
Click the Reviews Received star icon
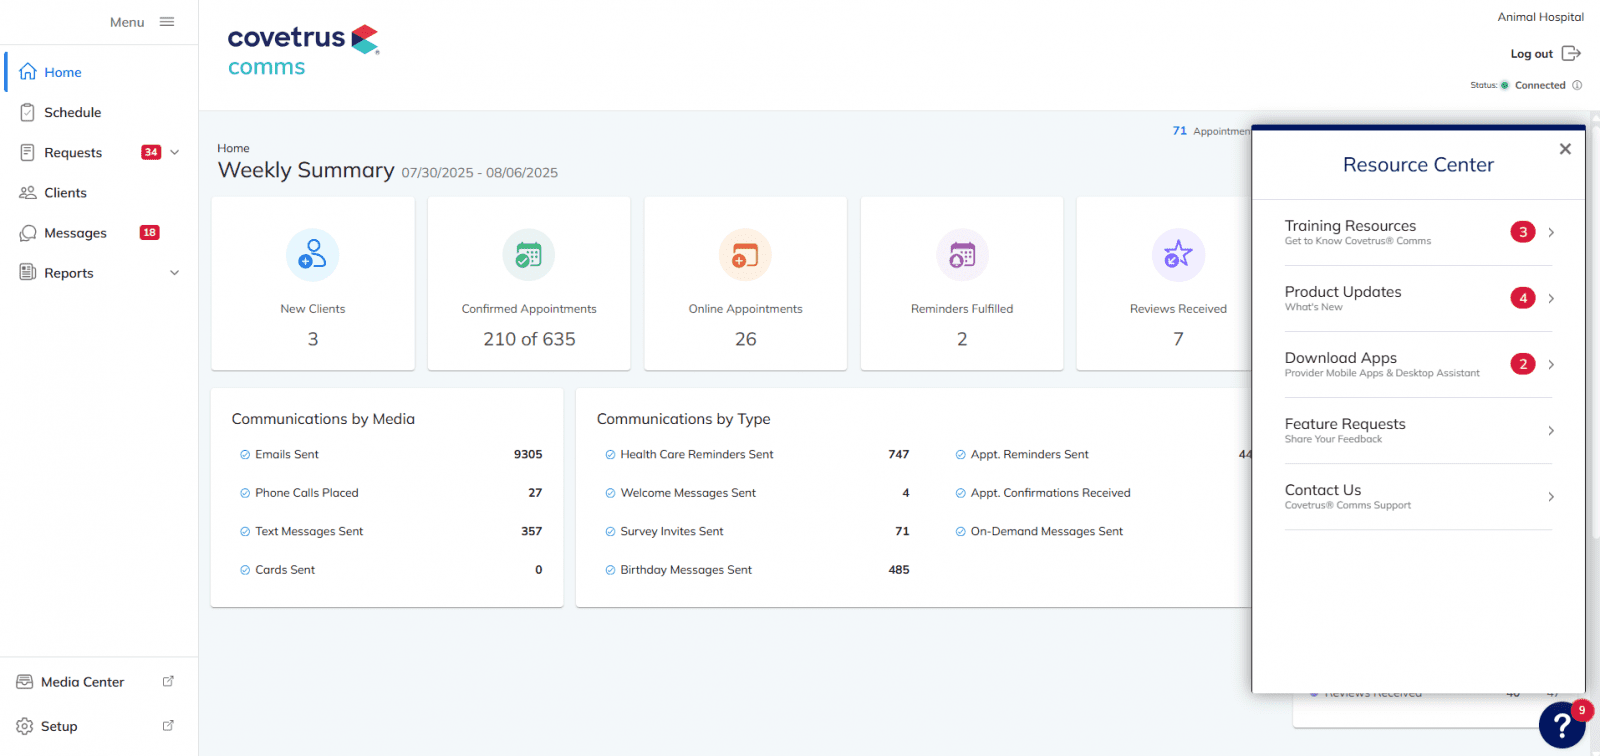pos(1178,255)
